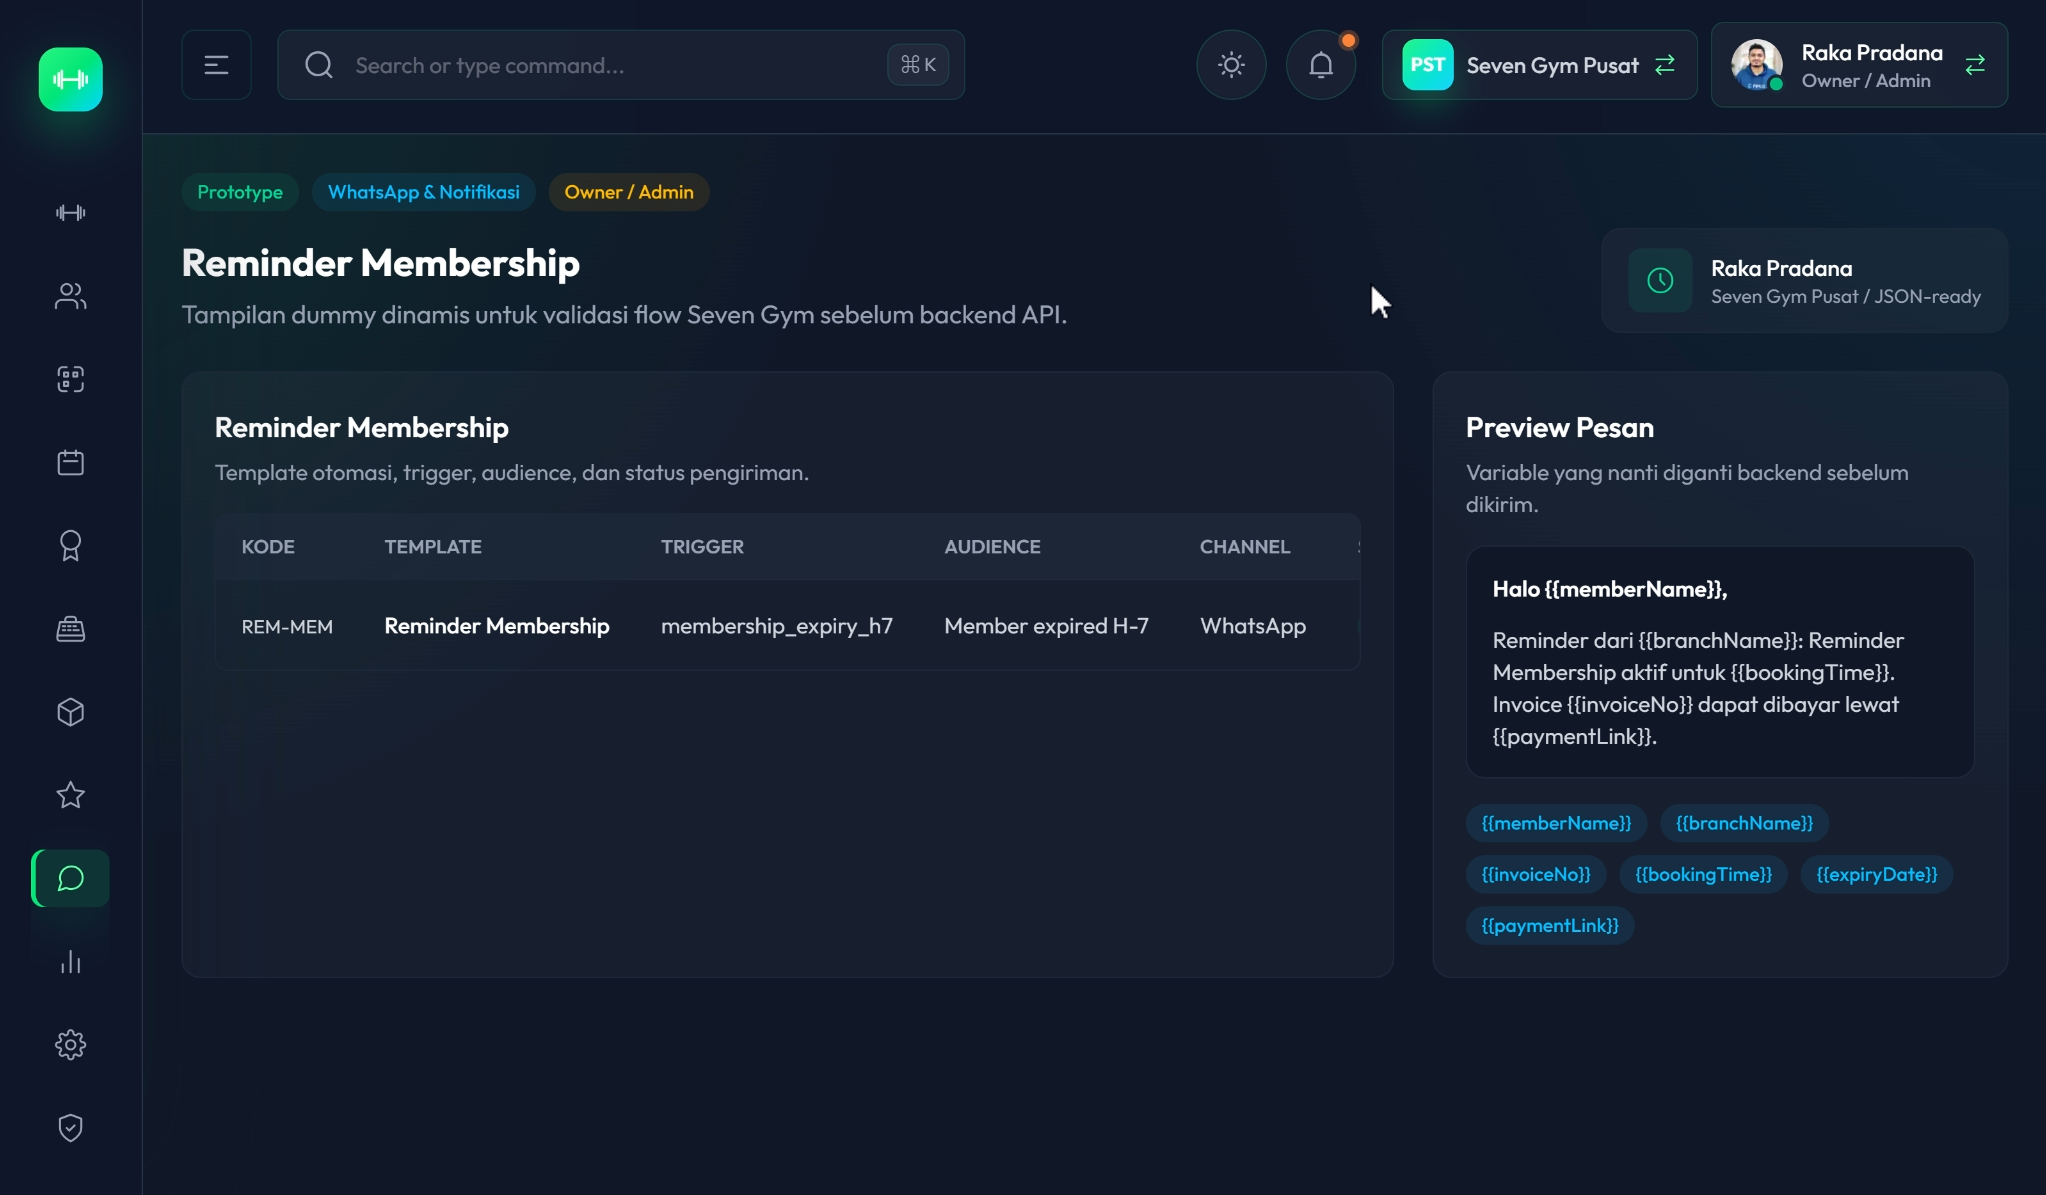Viewport: 2046px width, 1195px height.
Task: Click the {{memberName}} variable chip
Action: (1556, 823)
